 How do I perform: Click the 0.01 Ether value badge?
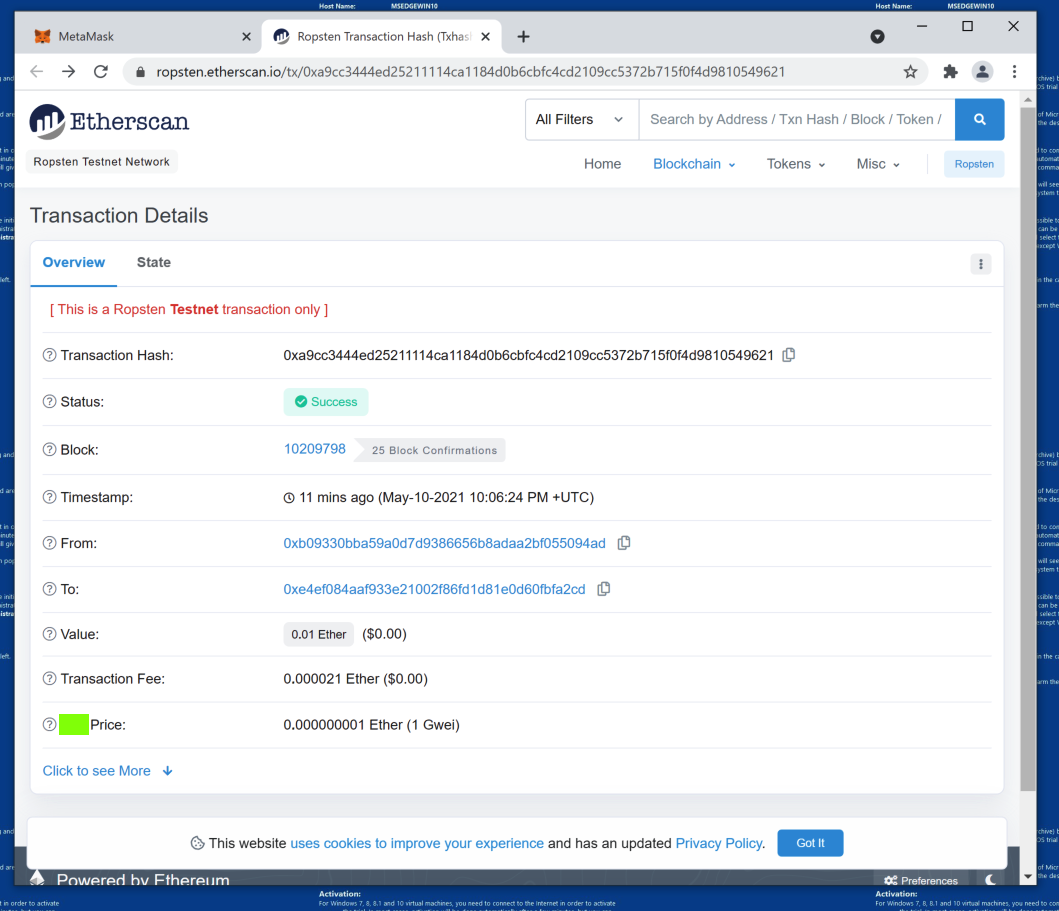318,634
